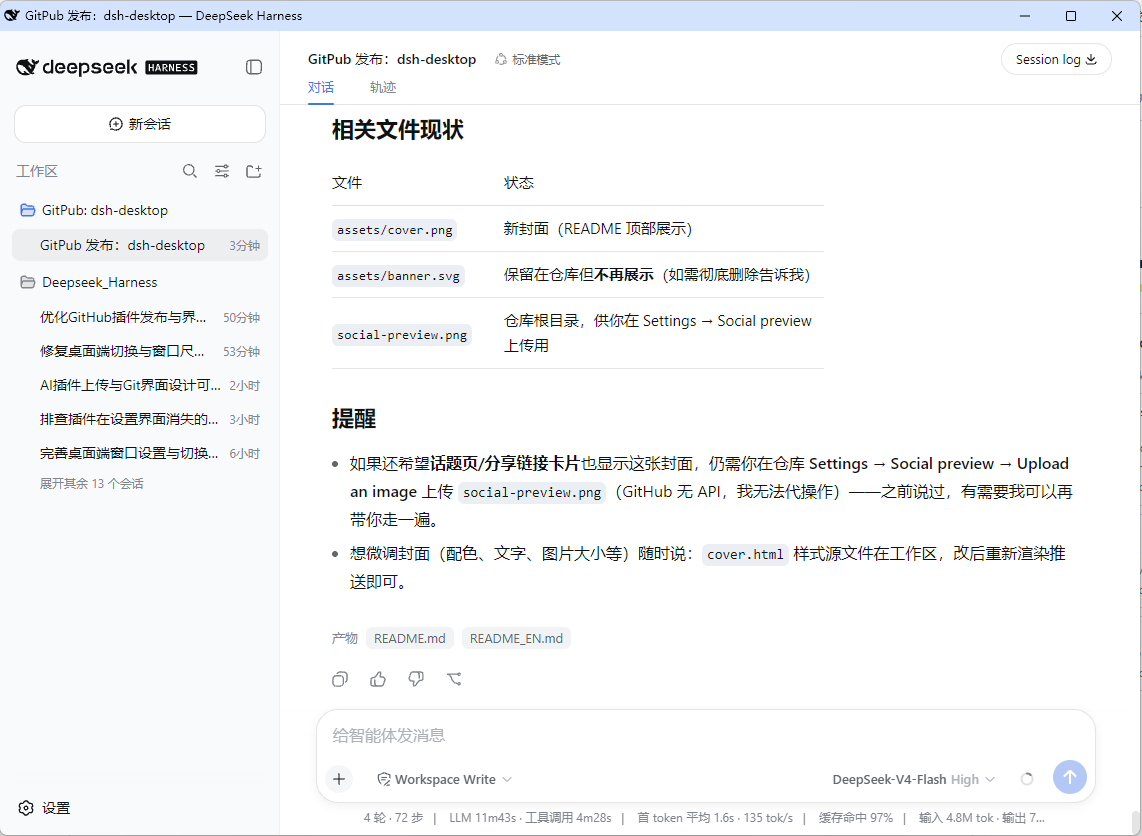Open Workspace Write permission dropdown

click(x=444, y=779)
